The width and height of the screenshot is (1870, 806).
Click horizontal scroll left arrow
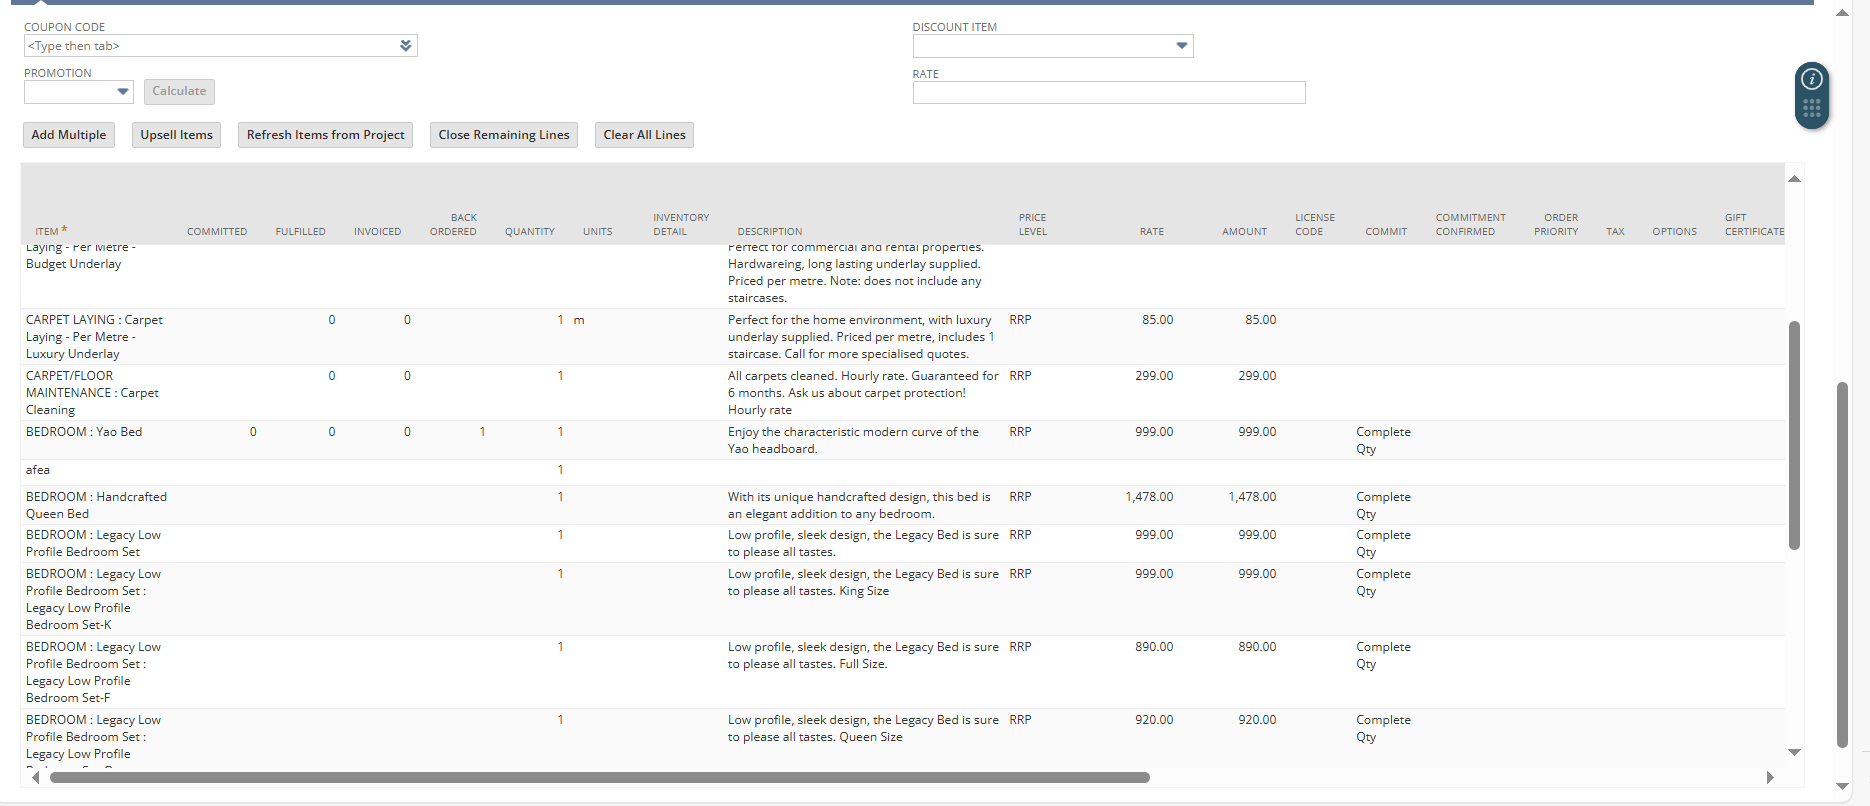36,777
